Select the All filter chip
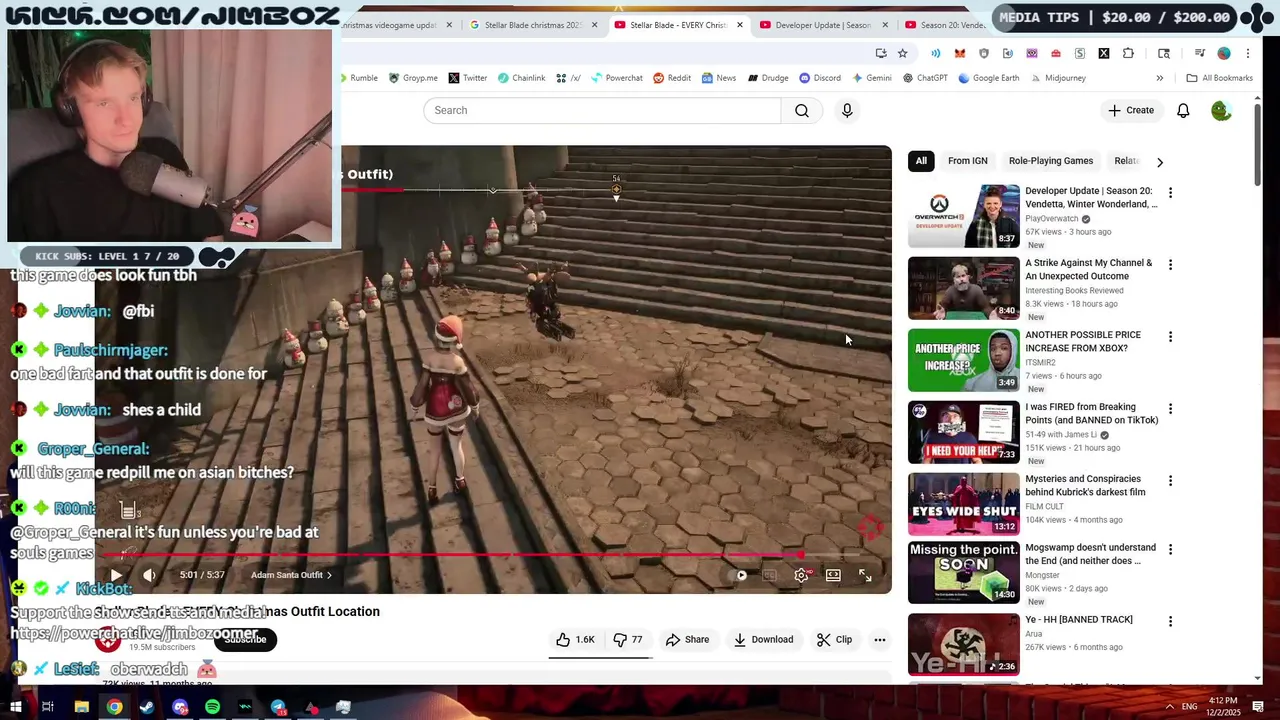 921,161
